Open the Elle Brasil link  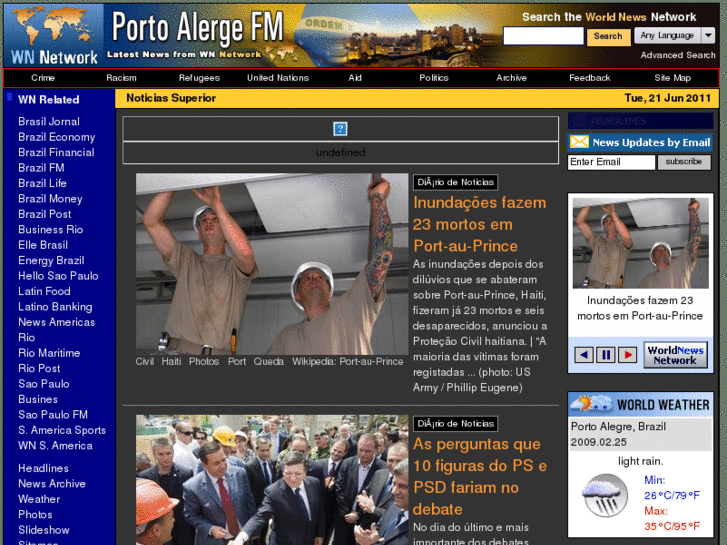click(x=43, y=245)
